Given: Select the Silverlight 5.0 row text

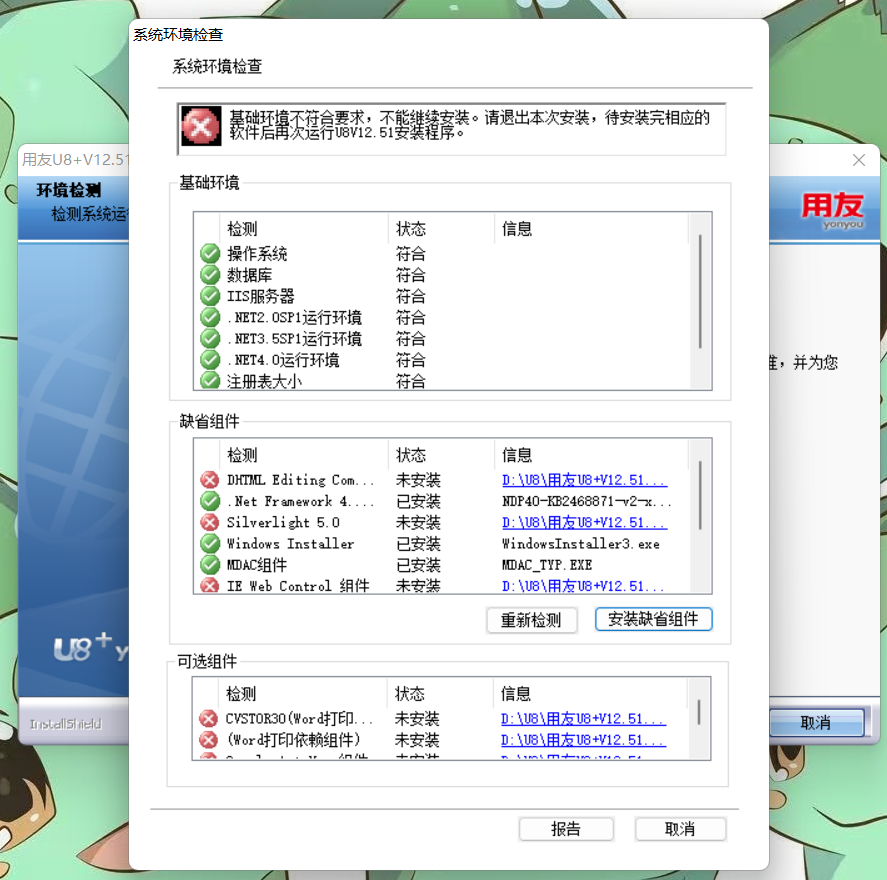Looking at the screenshot, I should [x=283, y=523].
